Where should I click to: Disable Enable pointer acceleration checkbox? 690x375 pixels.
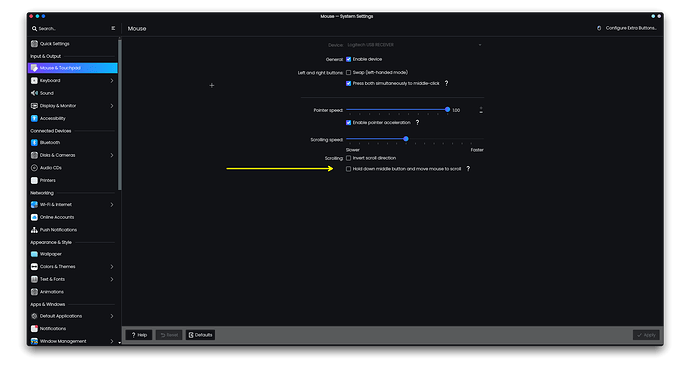pyautogui.click(x=349, y=122)
